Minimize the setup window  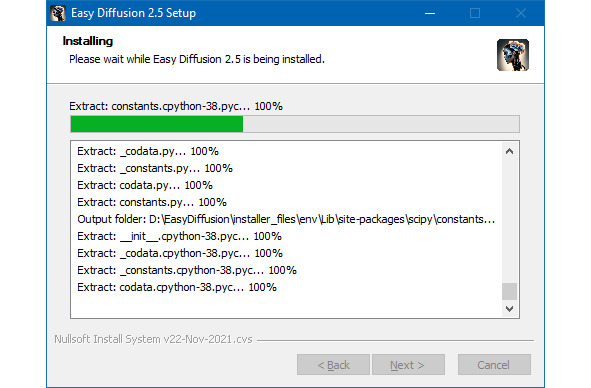point(430,13)
